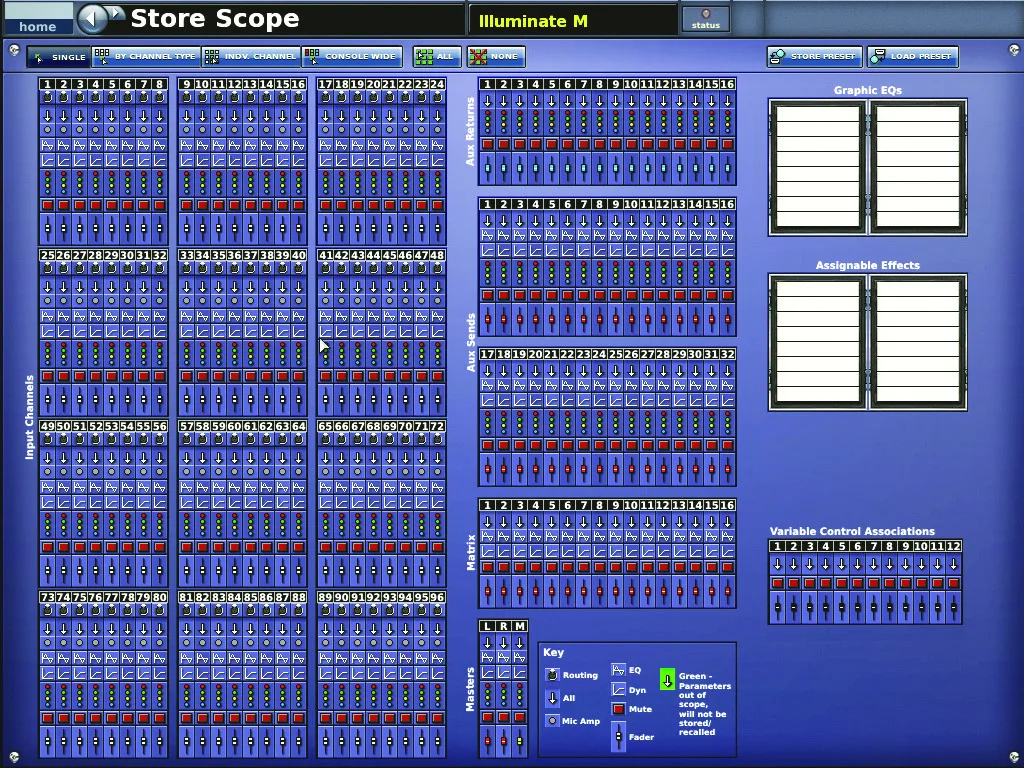Screen dimensions: 1024x768
Task: Toggle Dyn icon for Master M
Action: click(520, 673)
